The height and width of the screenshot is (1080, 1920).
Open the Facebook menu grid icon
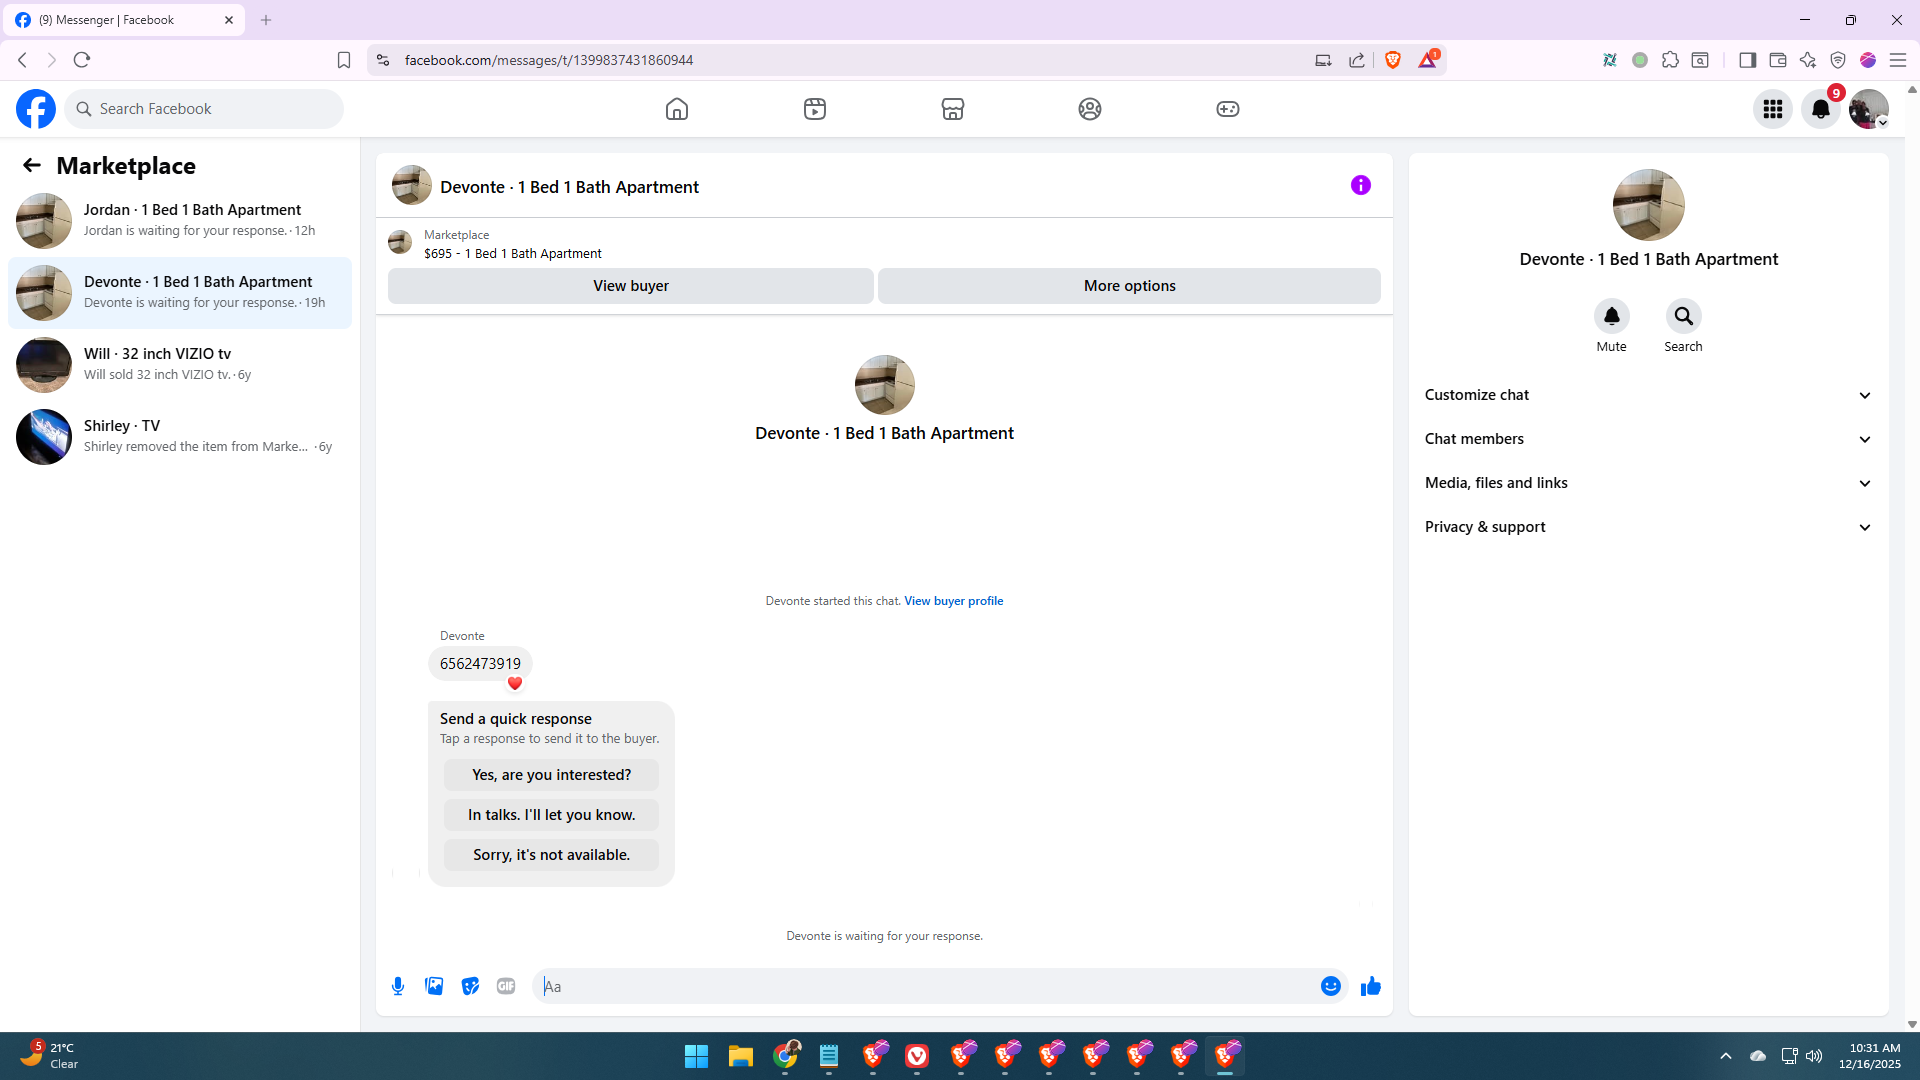1773,109
